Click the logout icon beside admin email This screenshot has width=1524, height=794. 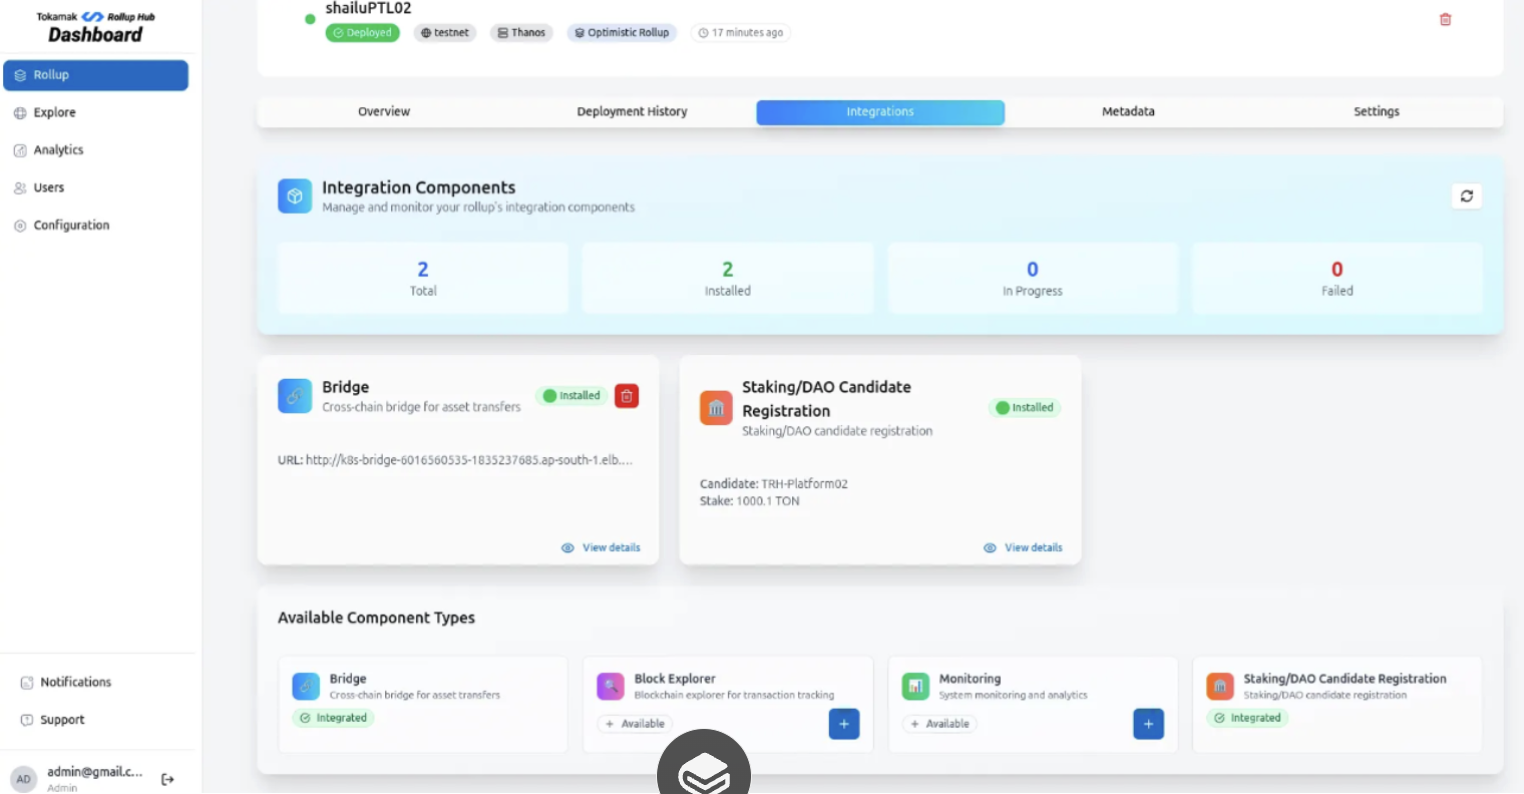168,779
